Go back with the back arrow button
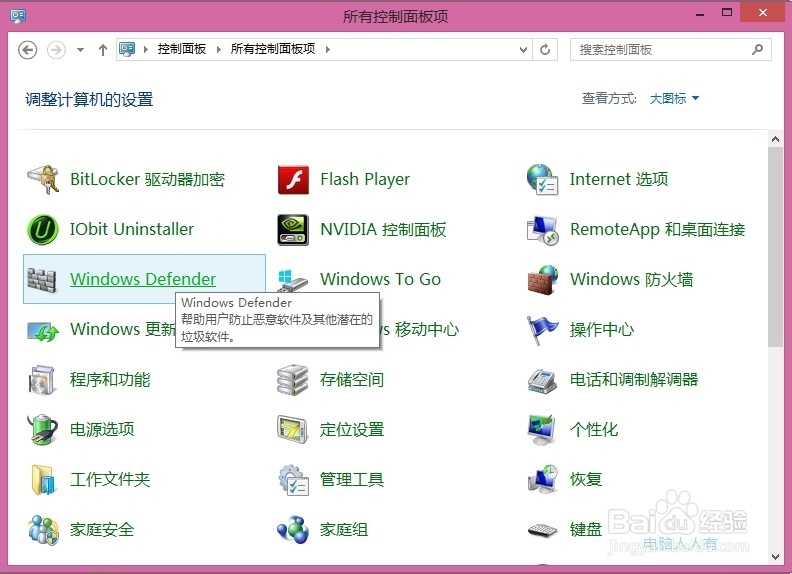This screenshot has width=792, height=574. (x=27, y=50)
